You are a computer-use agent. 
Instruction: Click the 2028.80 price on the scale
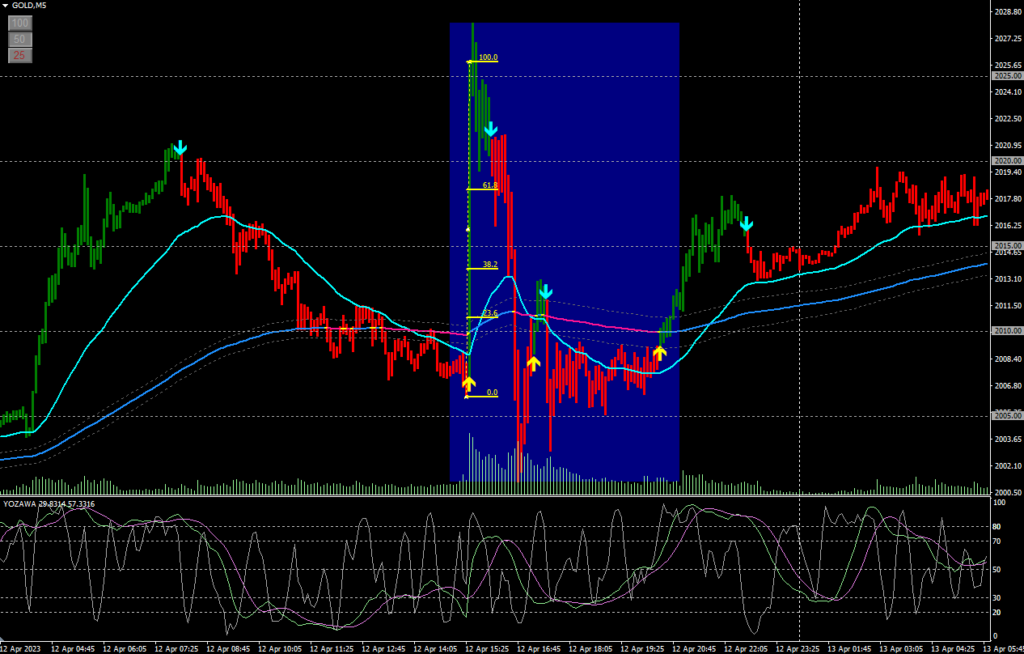pos(1008,12)
